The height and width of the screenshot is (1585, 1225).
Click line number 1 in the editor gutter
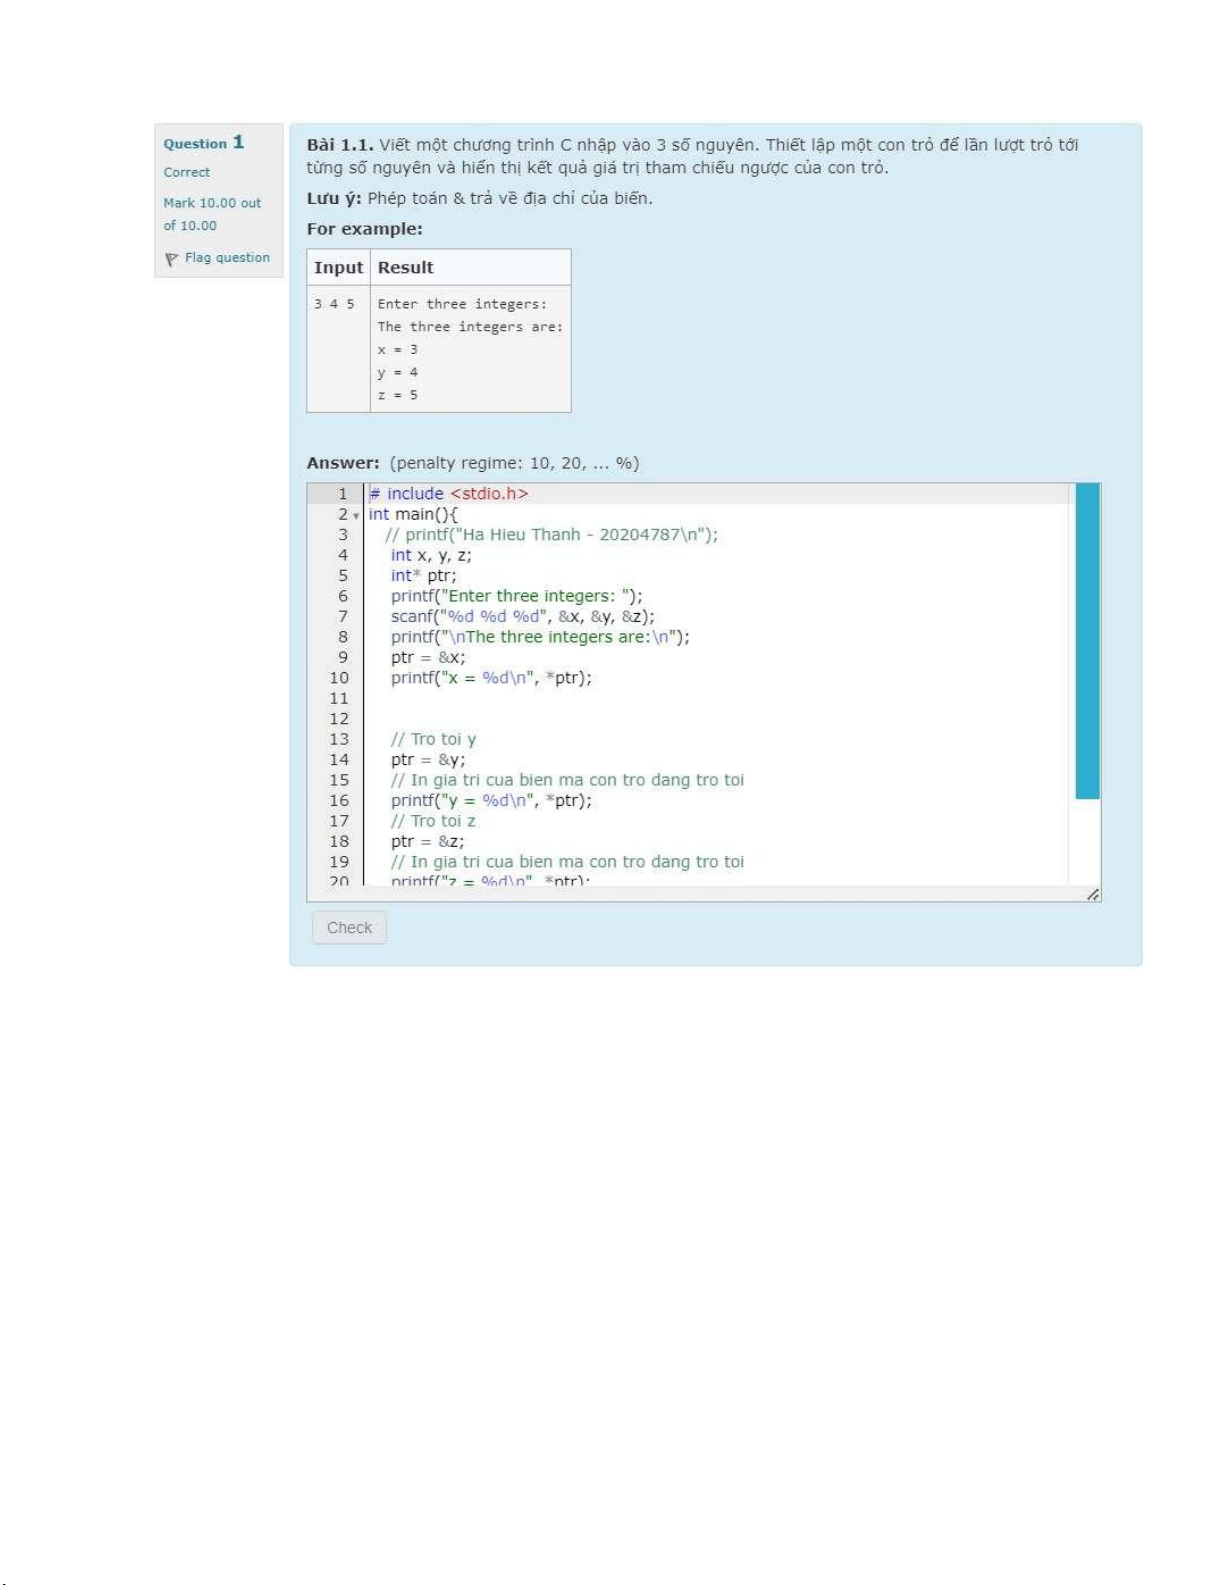pos(342,494)
